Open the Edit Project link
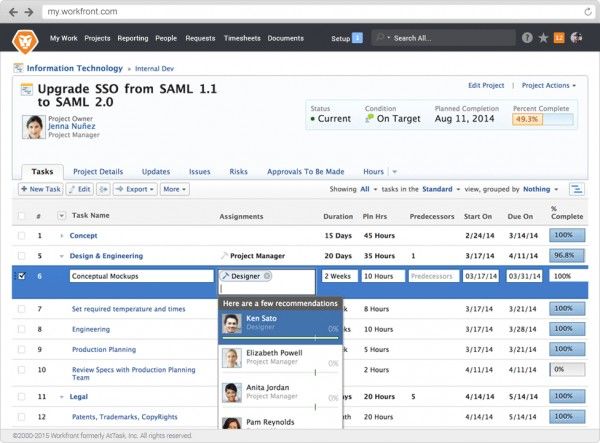 tap(486, 86)
